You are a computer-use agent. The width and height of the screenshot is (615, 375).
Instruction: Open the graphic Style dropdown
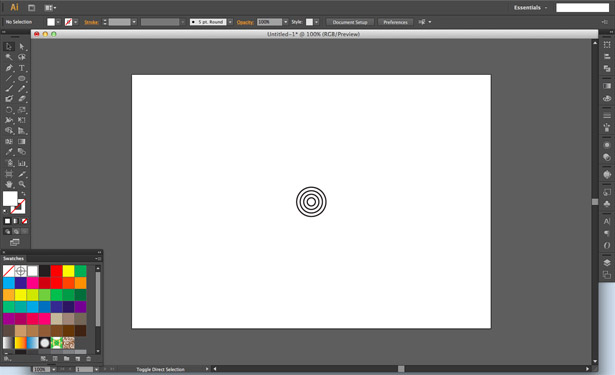(316, 22)
